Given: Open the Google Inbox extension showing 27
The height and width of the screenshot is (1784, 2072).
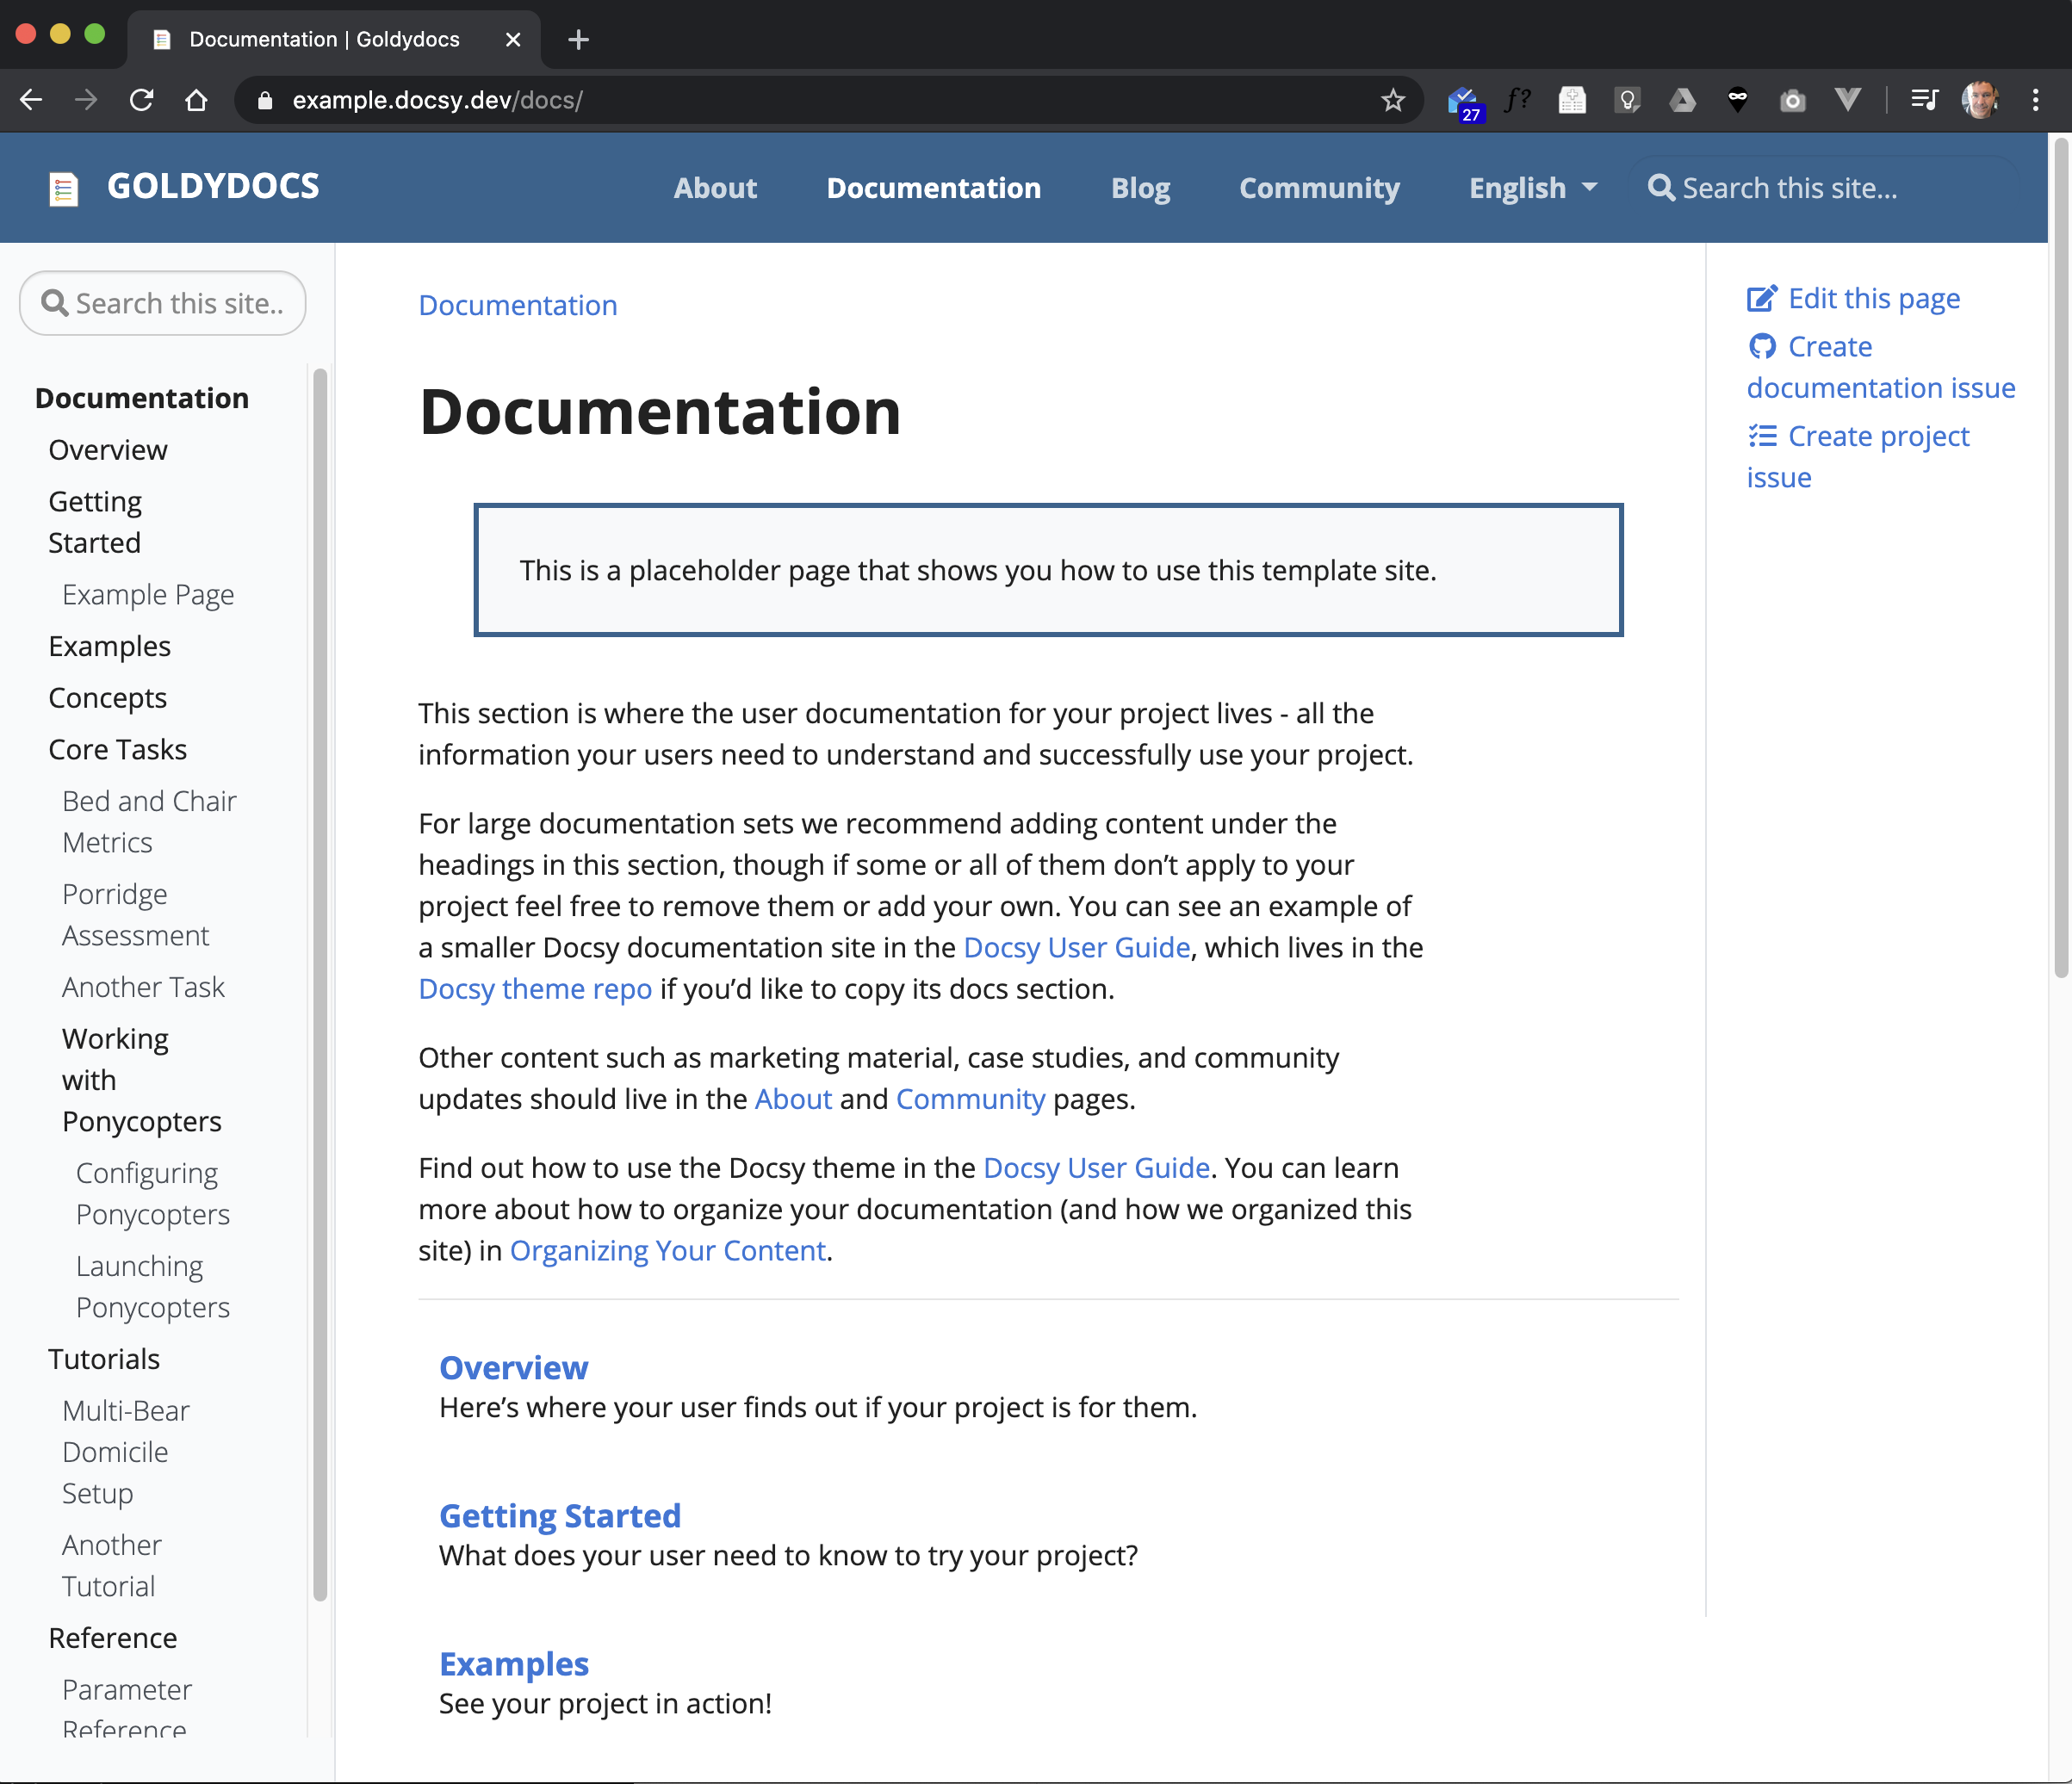Looking at the screenshot, I should click(1464, 100).
